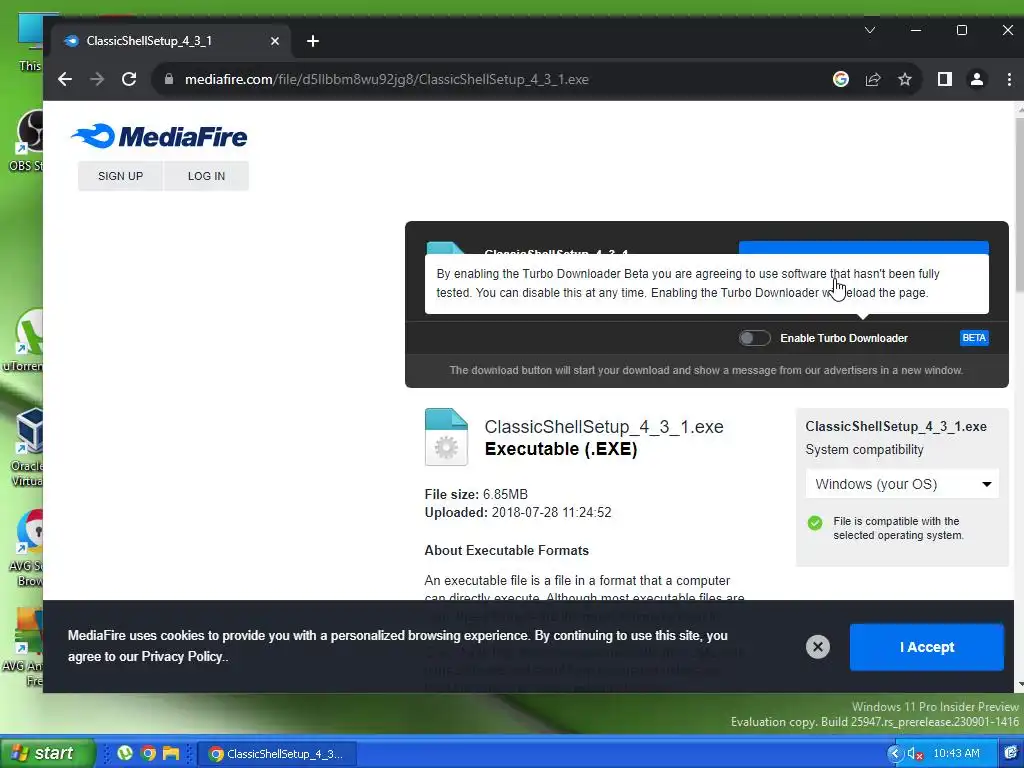
Task: Click the LOG IN button
Action: tap(206, 176)
